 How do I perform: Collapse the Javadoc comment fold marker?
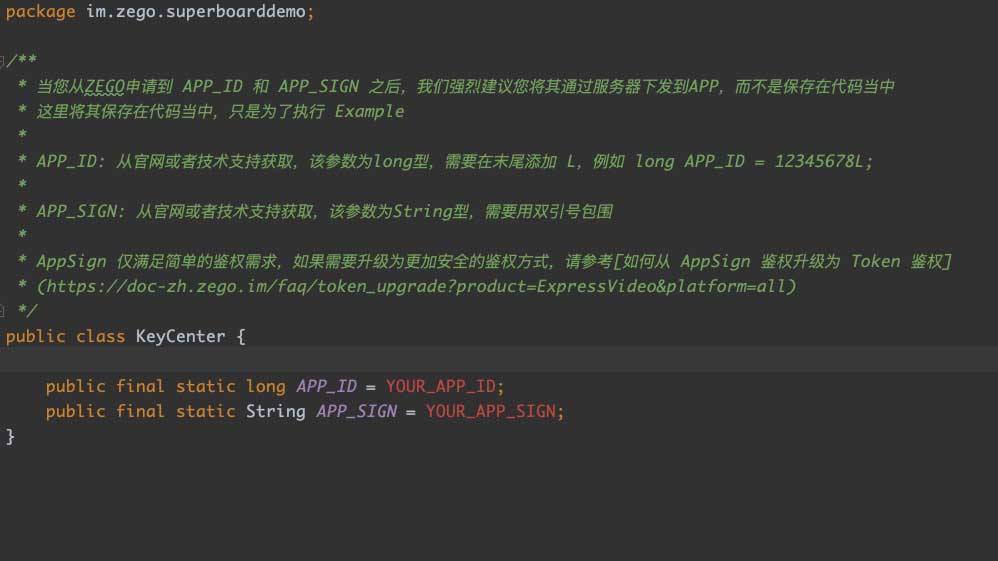[3, 61]
